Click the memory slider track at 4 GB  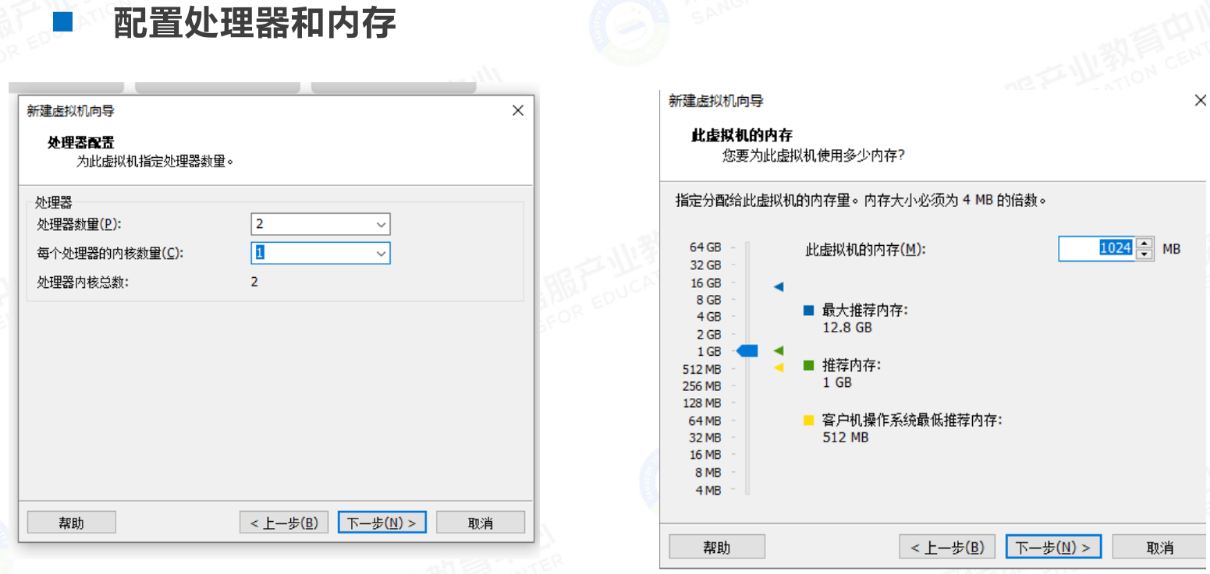click(747, 317)
